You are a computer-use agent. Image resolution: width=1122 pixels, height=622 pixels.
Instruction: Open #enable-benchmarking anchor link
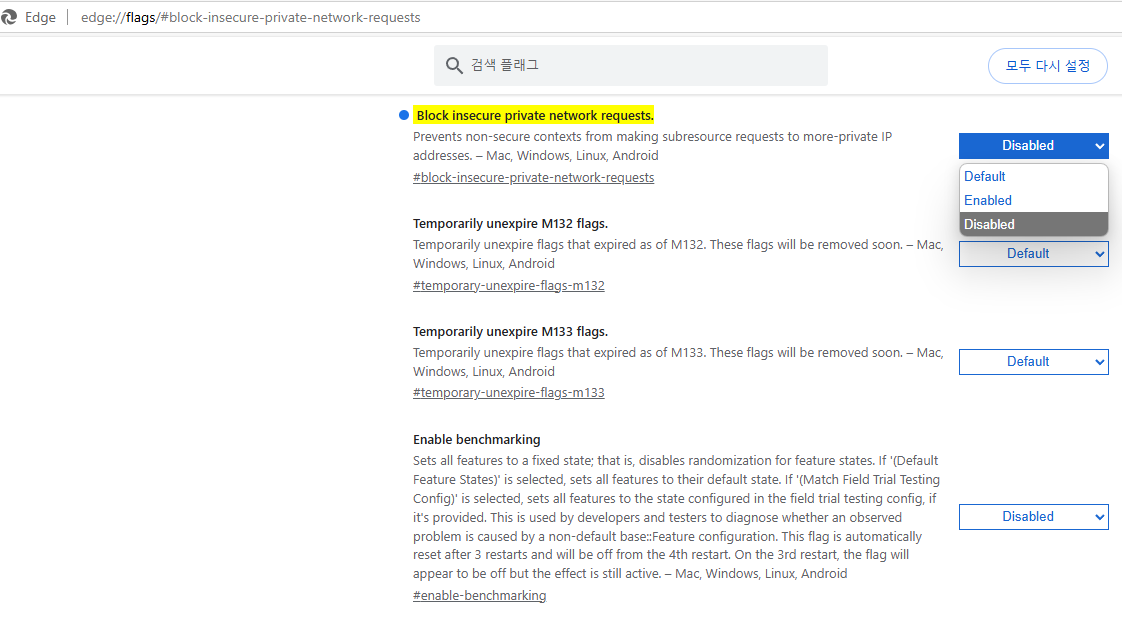click(479, 596)
